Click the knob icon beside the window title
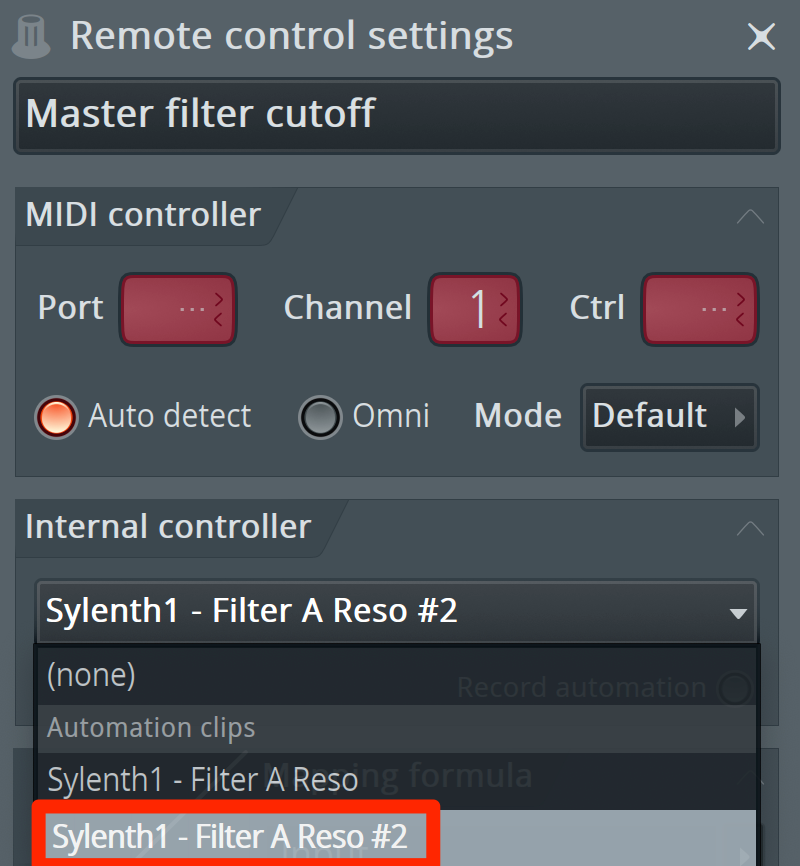800x866 pixels. click(x=31, y=36)
